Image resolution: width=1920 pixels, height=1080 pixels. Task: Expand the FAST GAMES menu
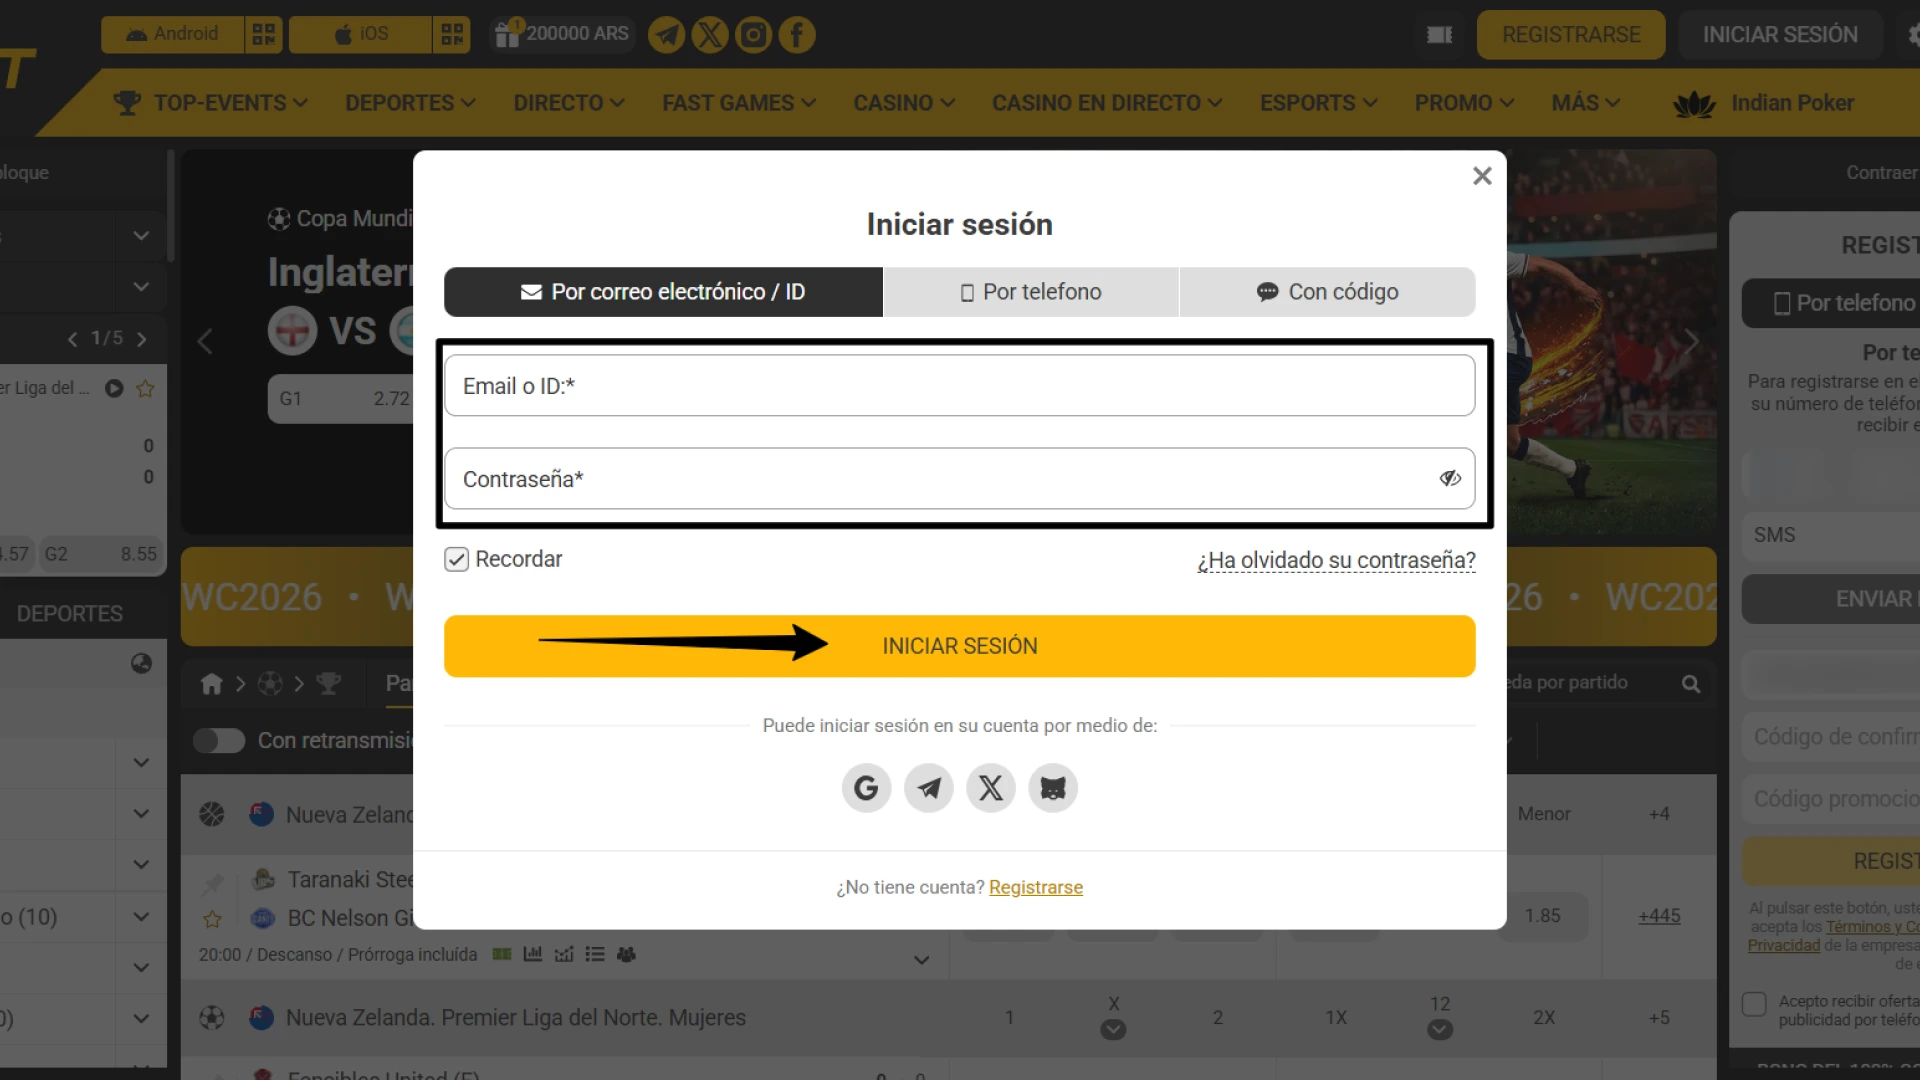[x=739, y=103]
